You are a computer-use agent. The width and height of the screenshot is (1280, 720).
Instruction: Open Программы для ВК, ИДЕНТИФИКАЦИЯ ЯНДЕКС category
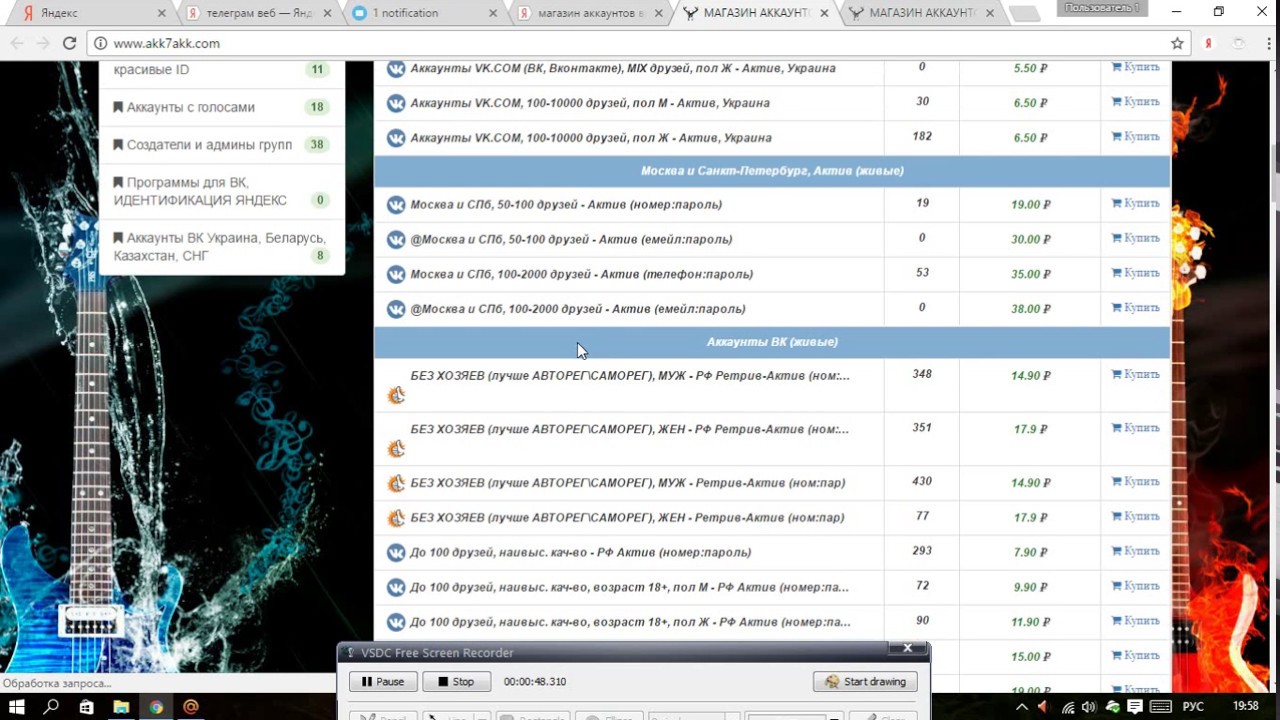coord(221,191)
